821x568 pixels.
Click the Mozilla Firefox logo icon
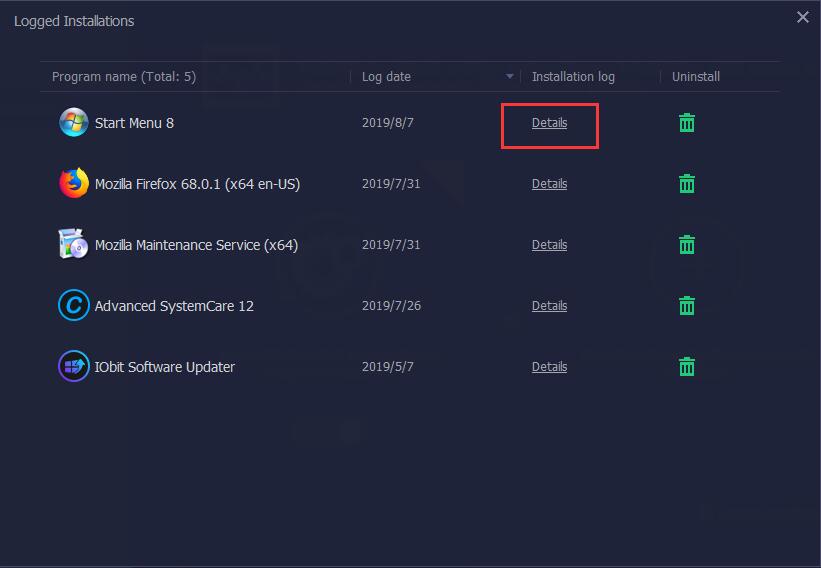[74, 184]
